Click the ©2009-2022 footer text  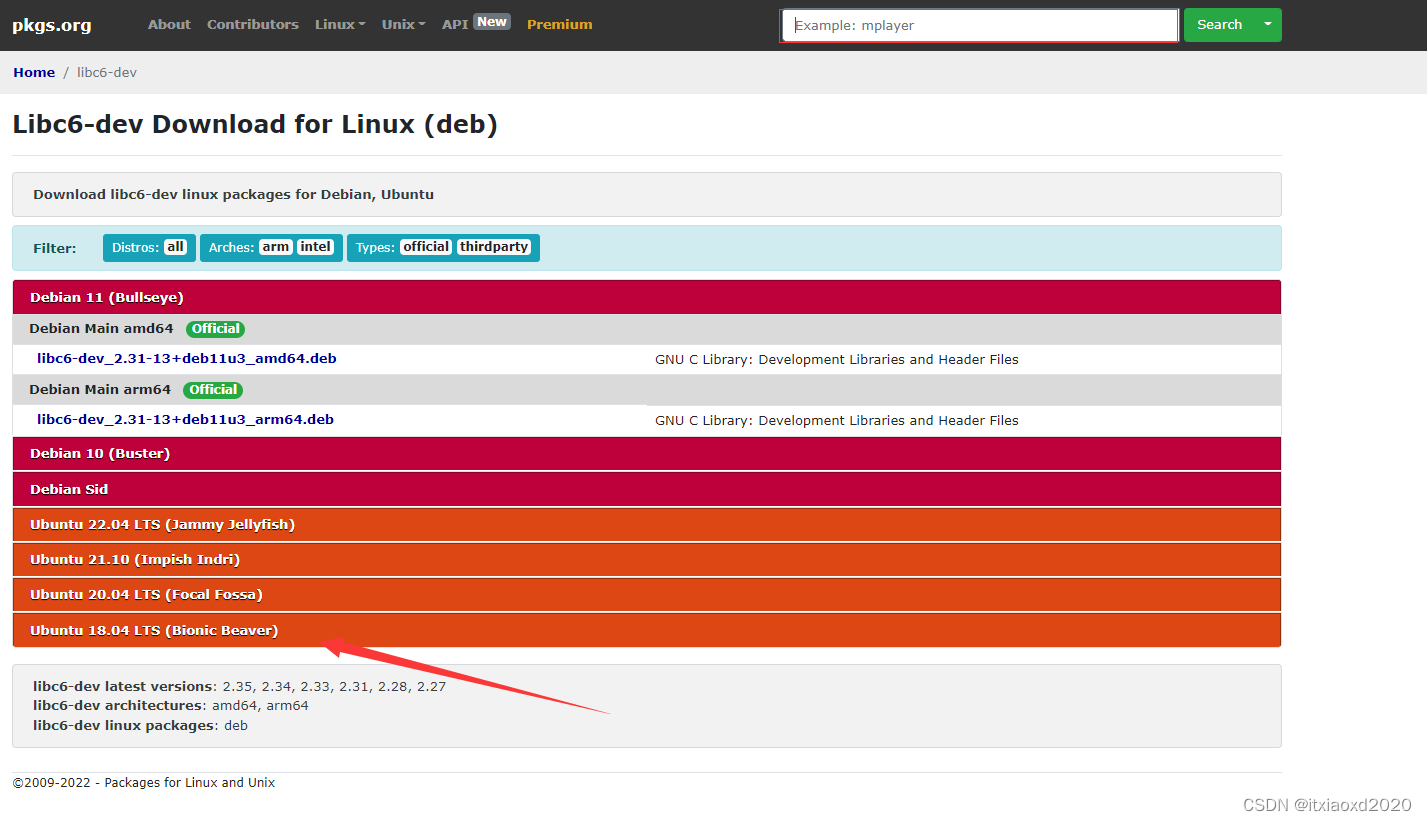click(x=144, y=782)
